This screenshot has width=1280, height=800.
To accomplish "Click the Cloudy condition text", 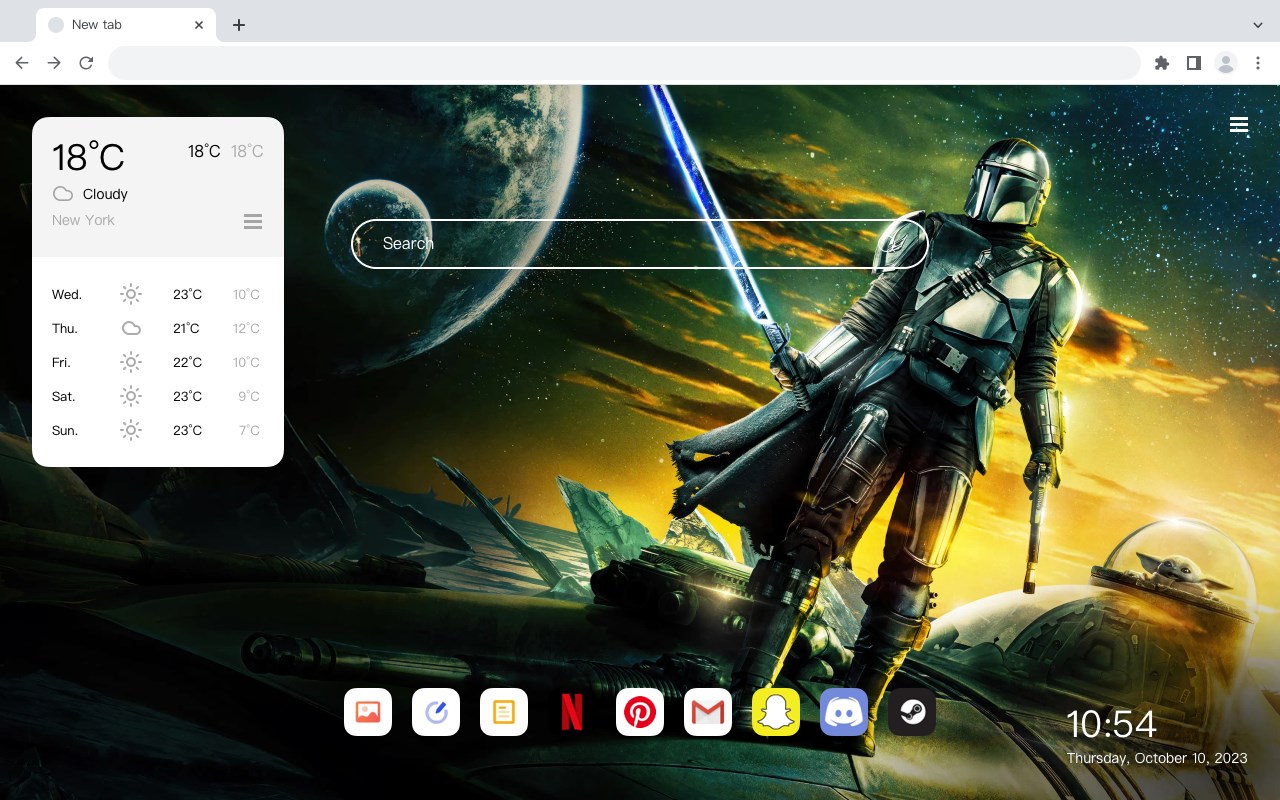I will click(105, 194).
